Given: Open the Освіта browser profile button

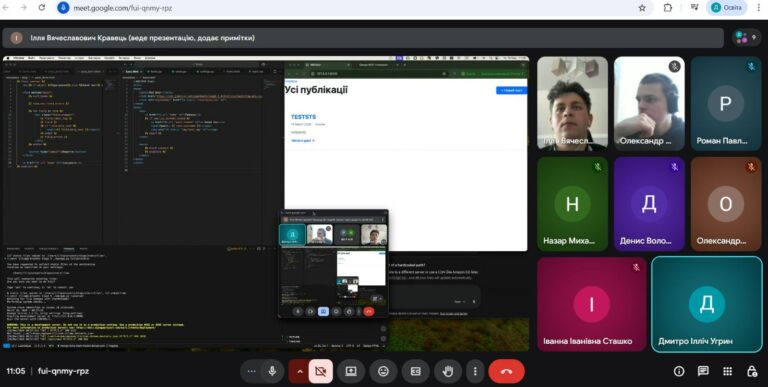Looking at the screenshot, I should pyautogui.click(x=726, y=8).
